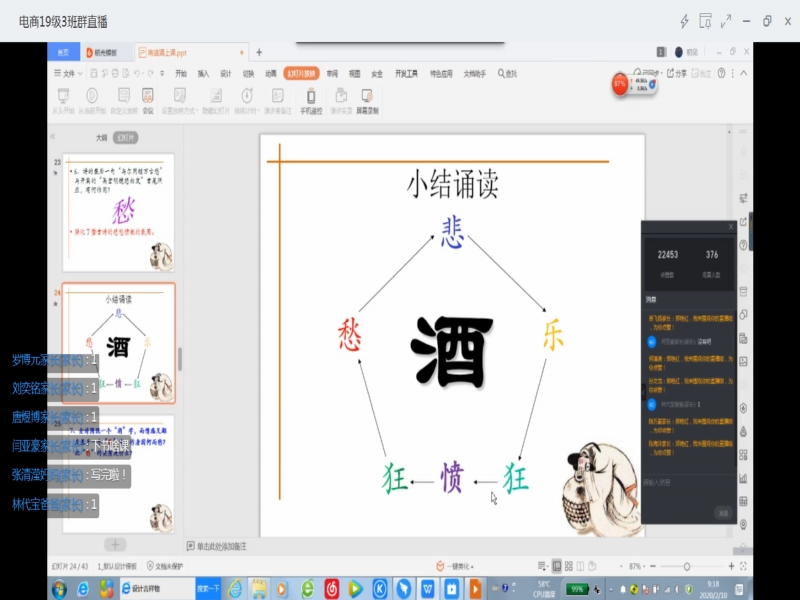Click the Undo arrow icon

tap(137, 73)
